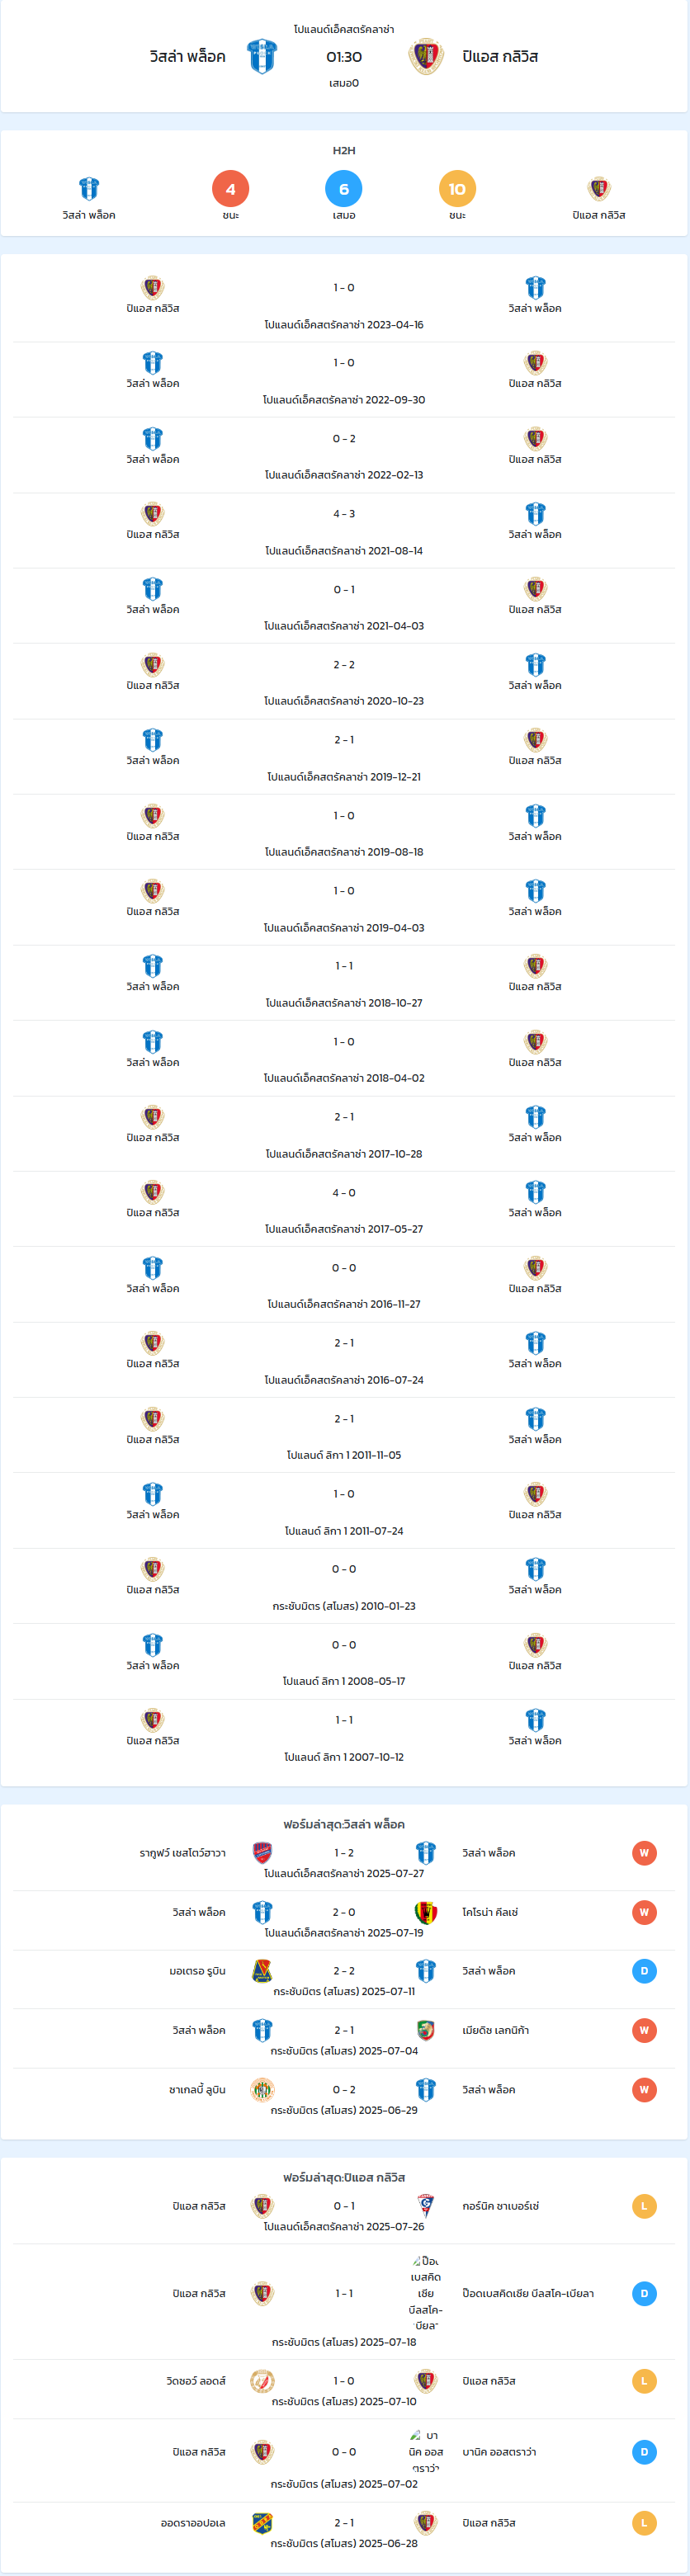Screen dimensions: 690x2576
Task: Click the Piast Gliwice crest in the match header
Action: pyautogui.click(x=426, y=57)
